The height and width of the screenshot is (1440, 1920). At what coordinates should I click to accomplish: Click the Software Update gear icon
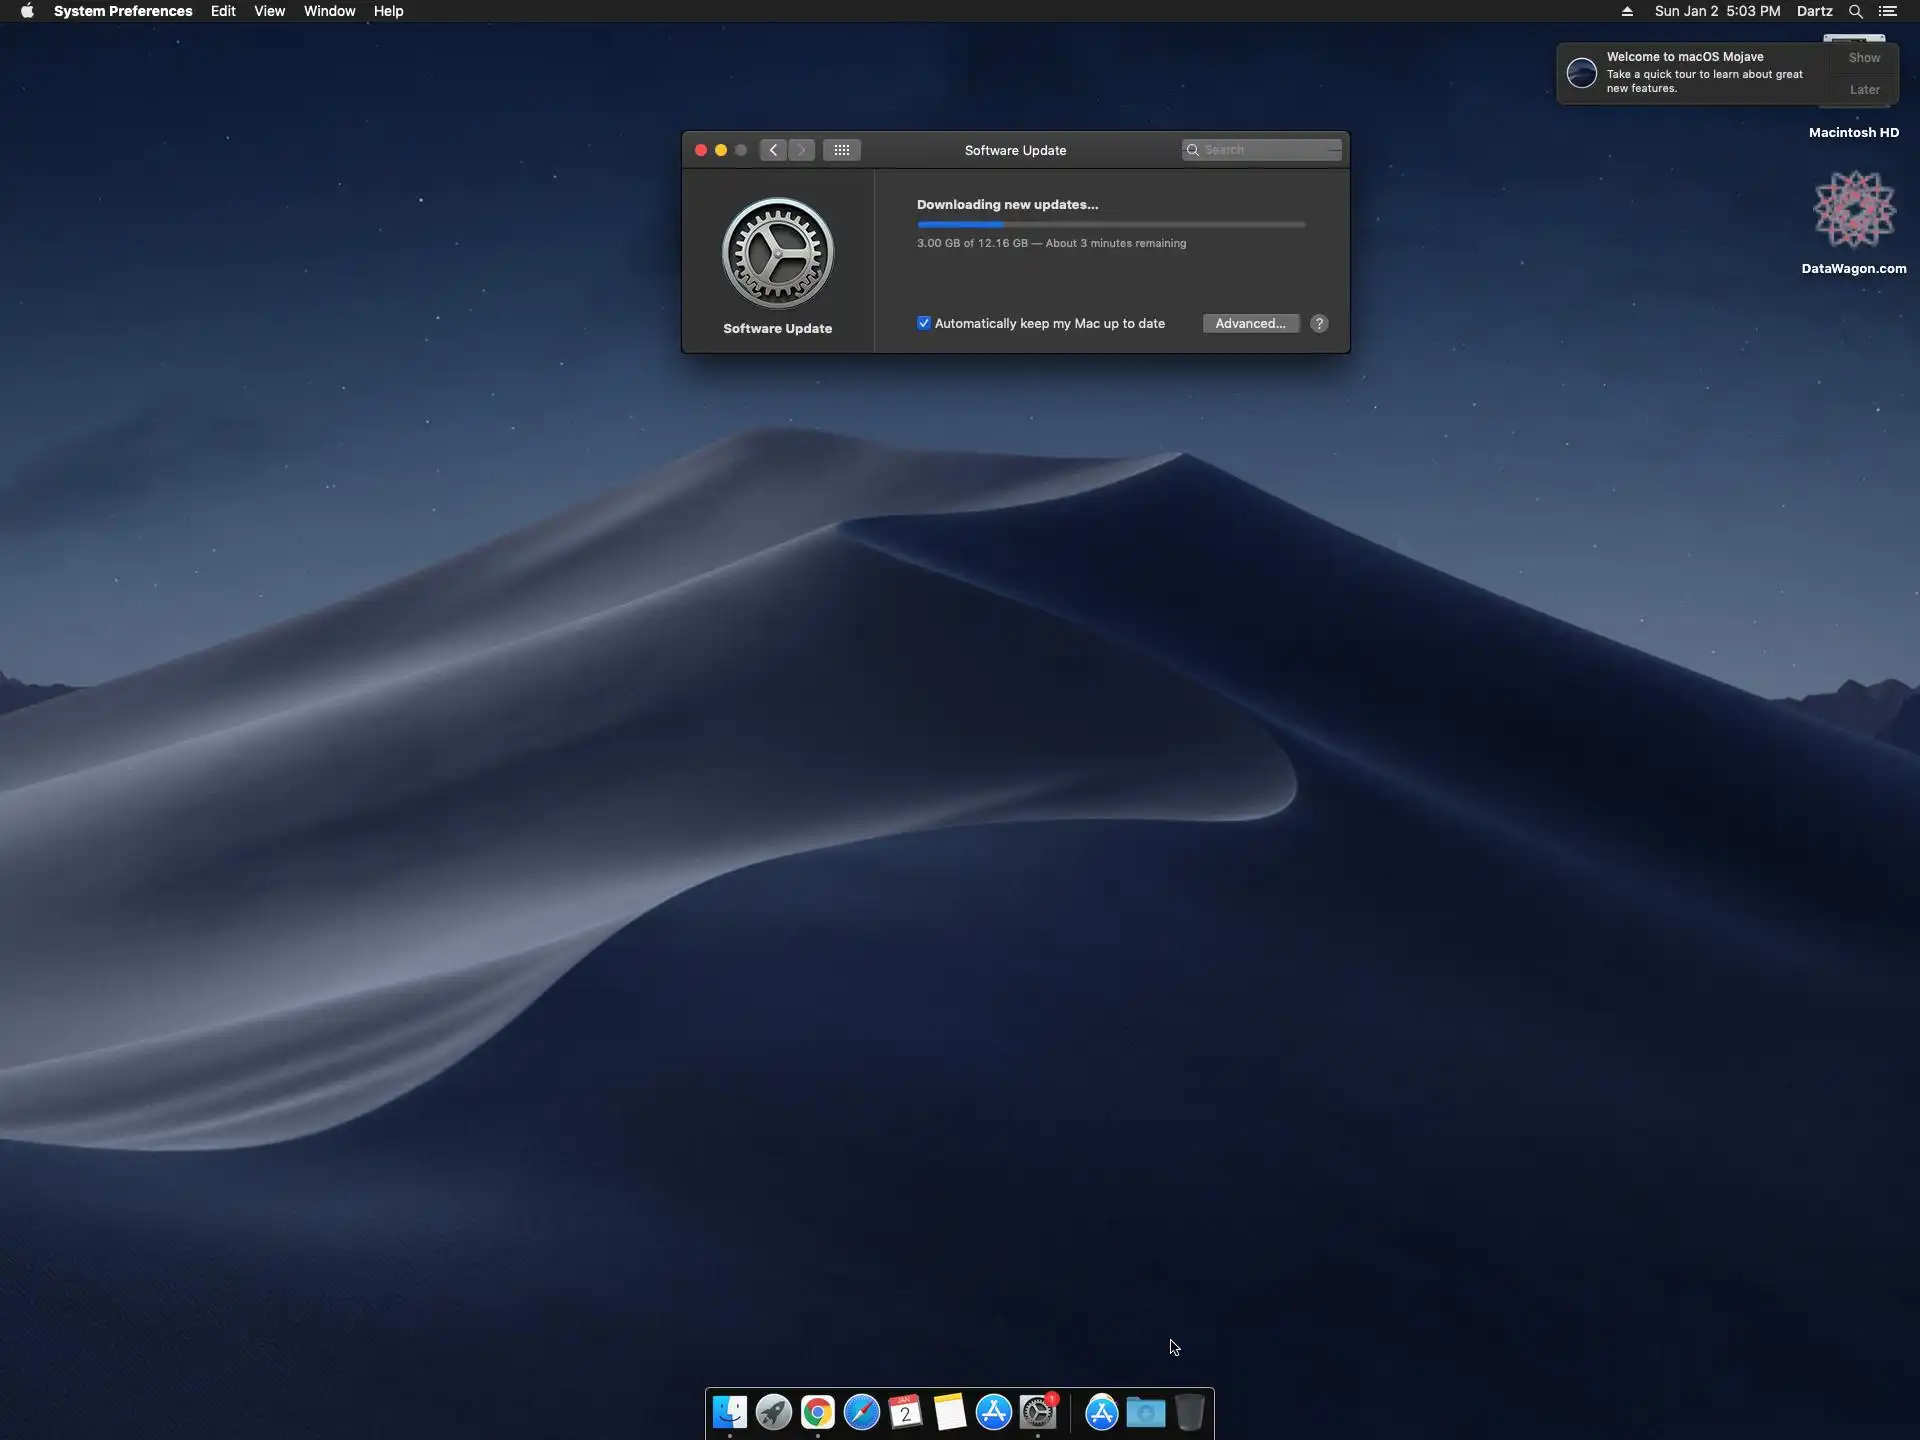(x=777, y=253)
